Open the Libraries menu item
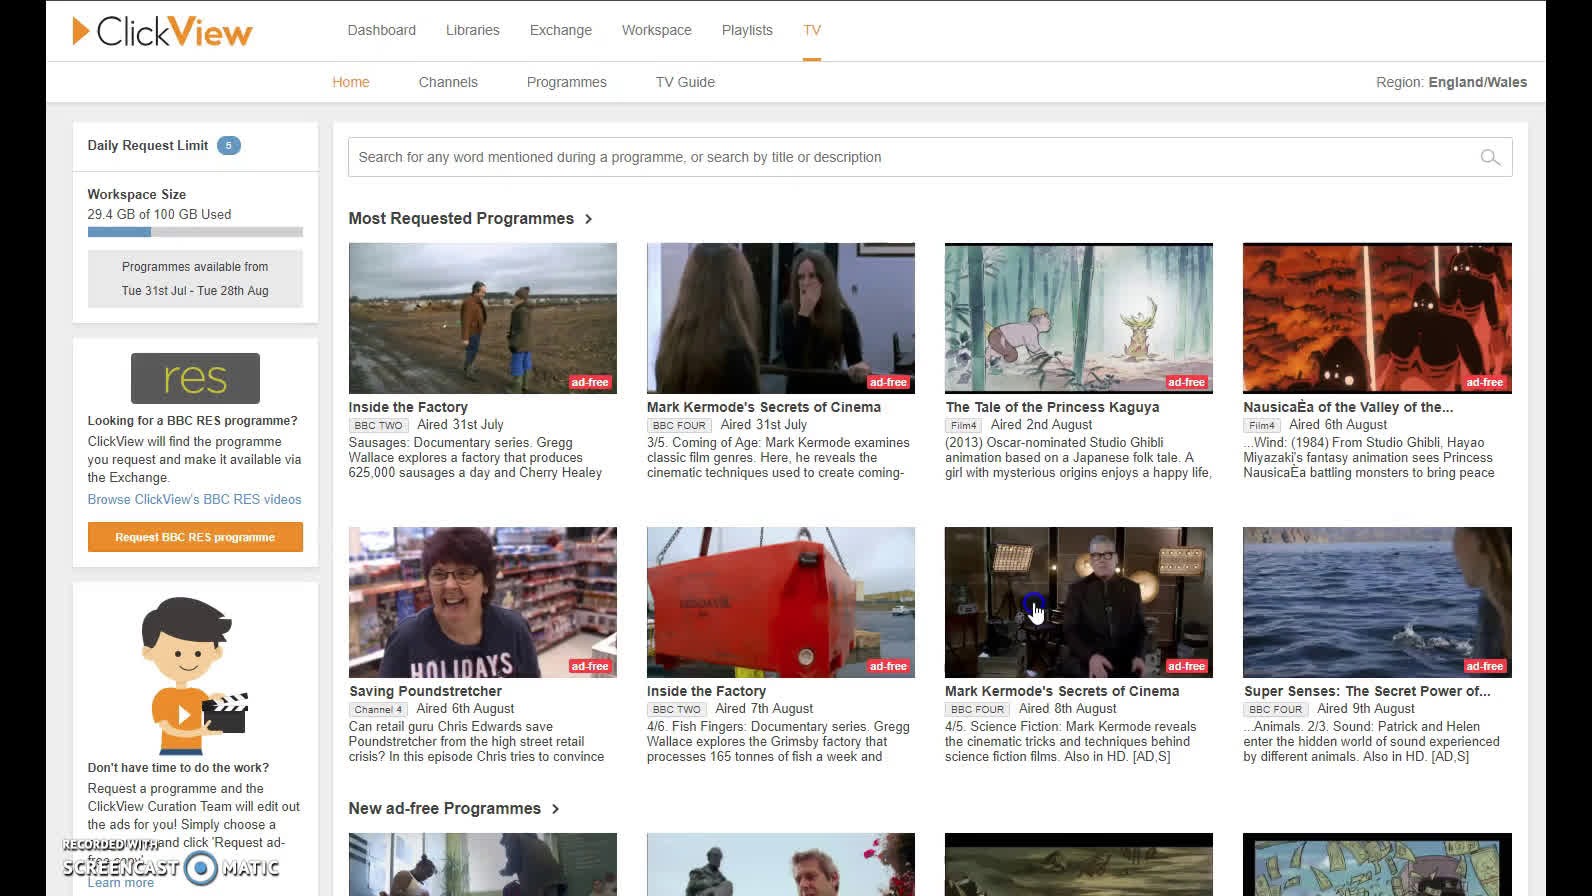Screen dimensions: 1592x896 click(x=473, y=30)
